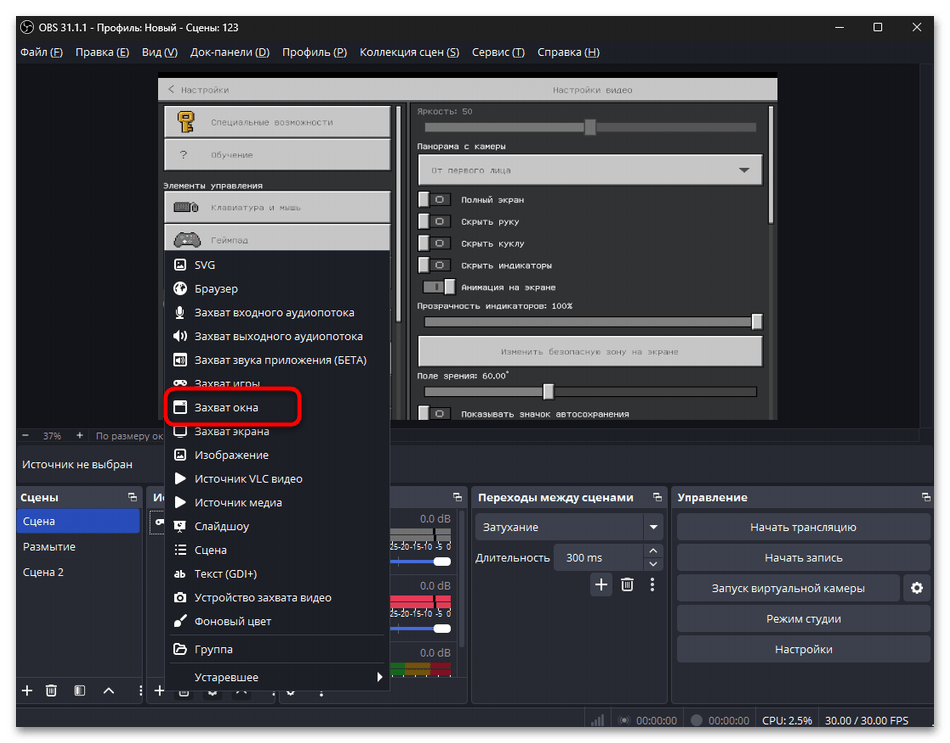
Task: Open the Док-панели menu
Action: (230, 52)
